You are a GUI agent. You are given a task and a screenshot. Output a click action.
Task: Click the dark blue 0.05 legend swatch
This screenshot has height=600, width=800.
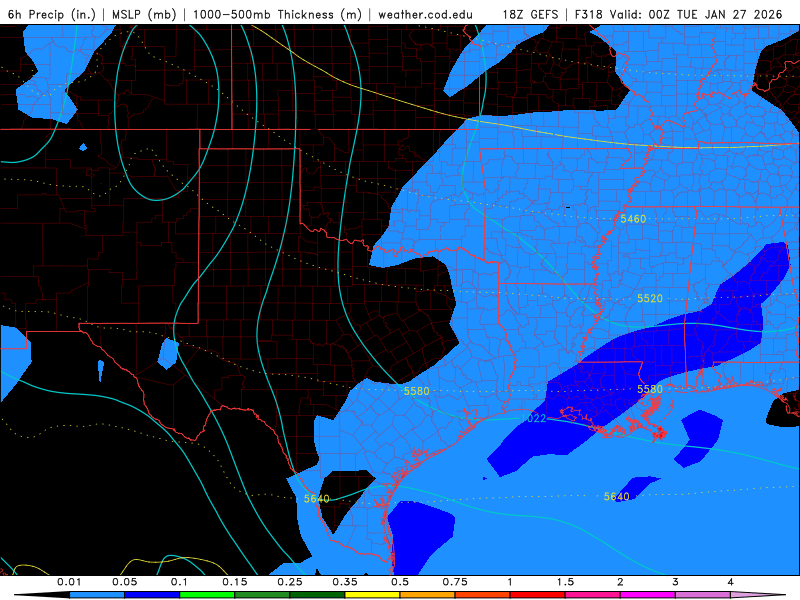click(x=152, y=595)
